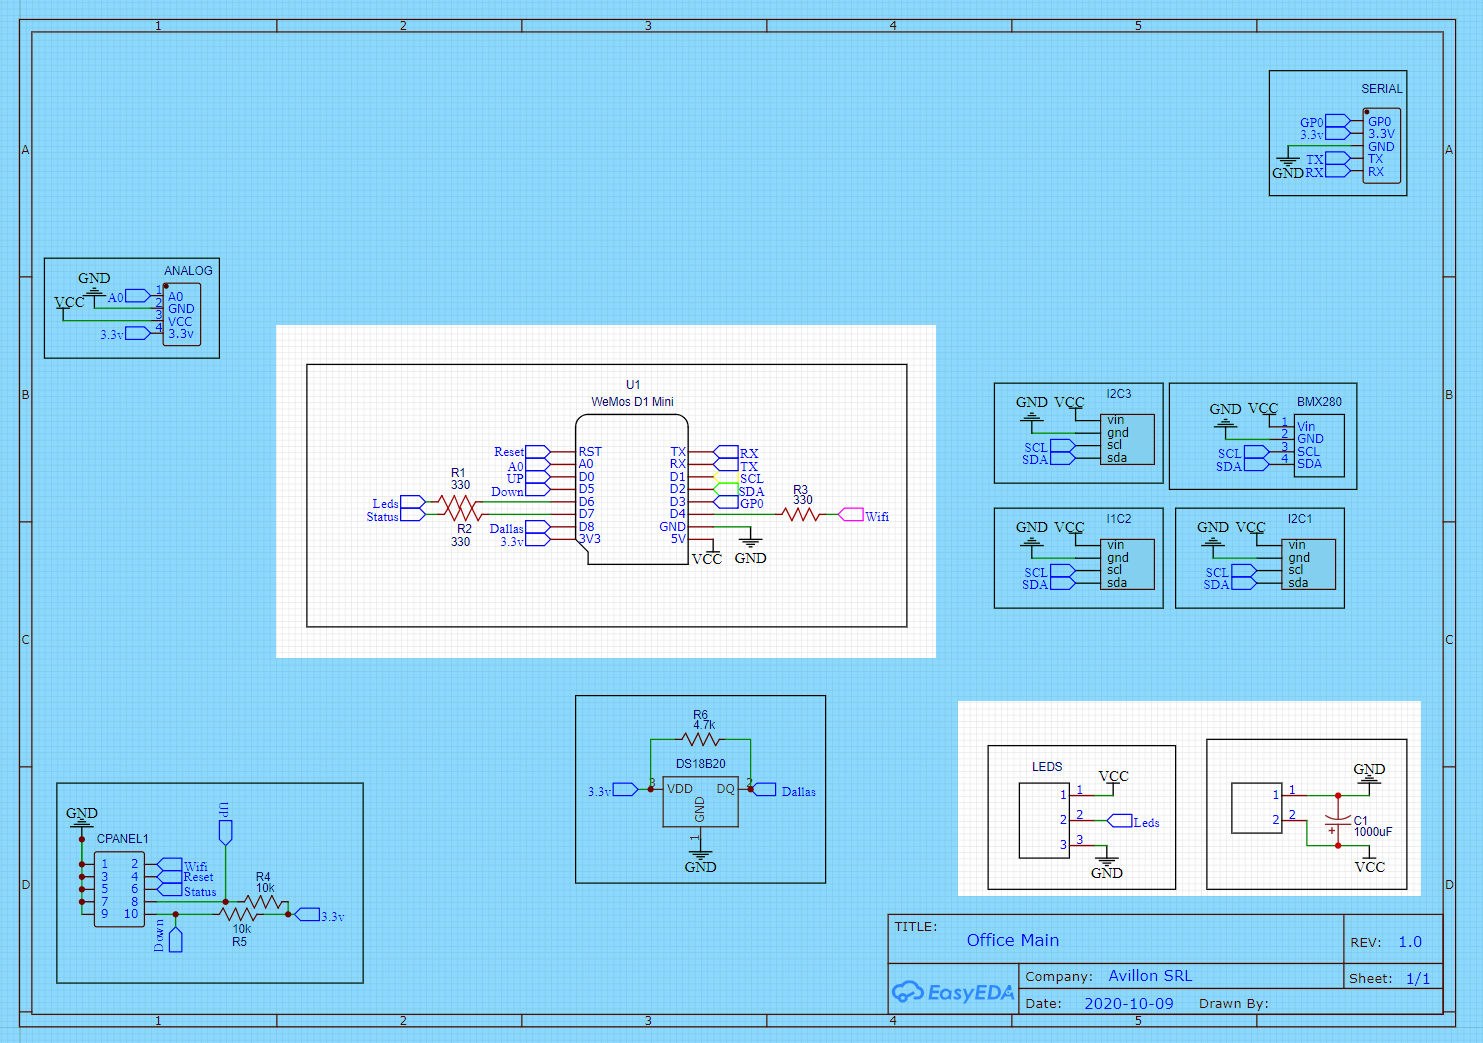Select the VCC power symbol under the 5V pin
Image resolution: width=1483 pixels, height=1043 pixels.
pos(707,554)
